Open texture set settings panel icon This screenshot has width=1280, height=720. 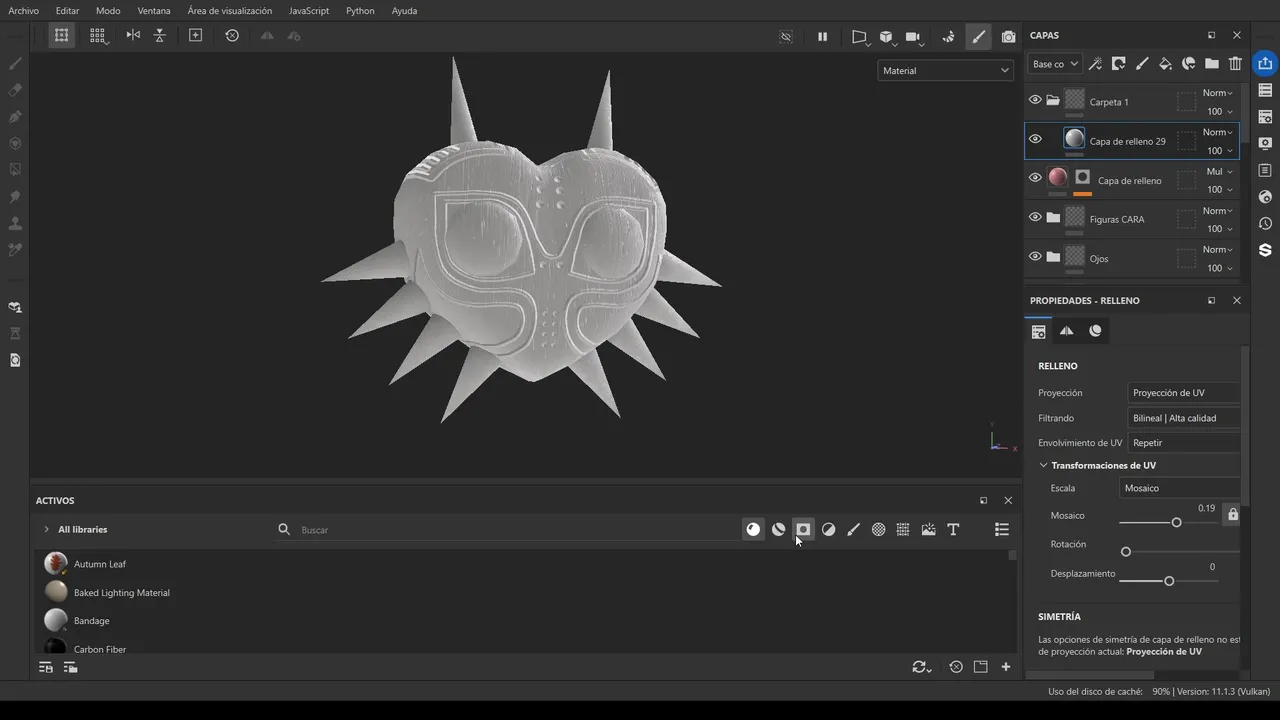pos(1265,117)
